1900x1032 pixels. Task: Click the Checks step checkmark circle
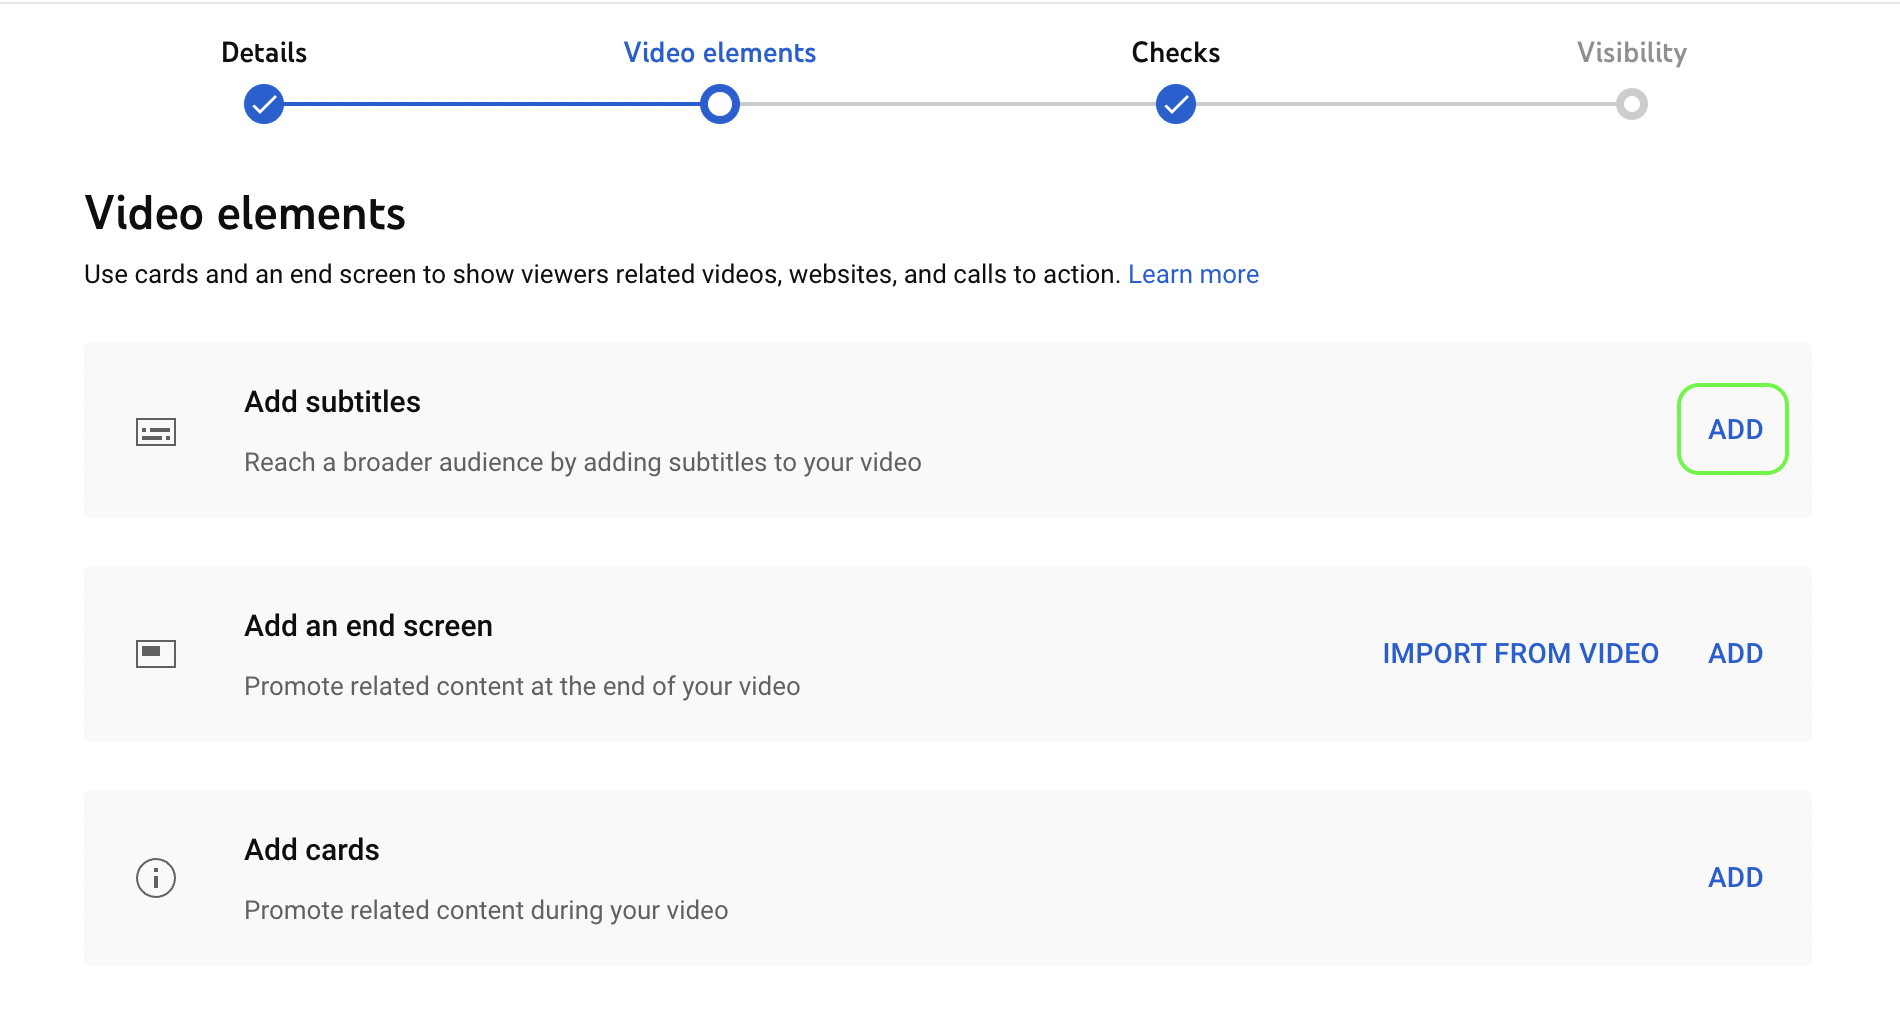click(x=1176, y=104)
